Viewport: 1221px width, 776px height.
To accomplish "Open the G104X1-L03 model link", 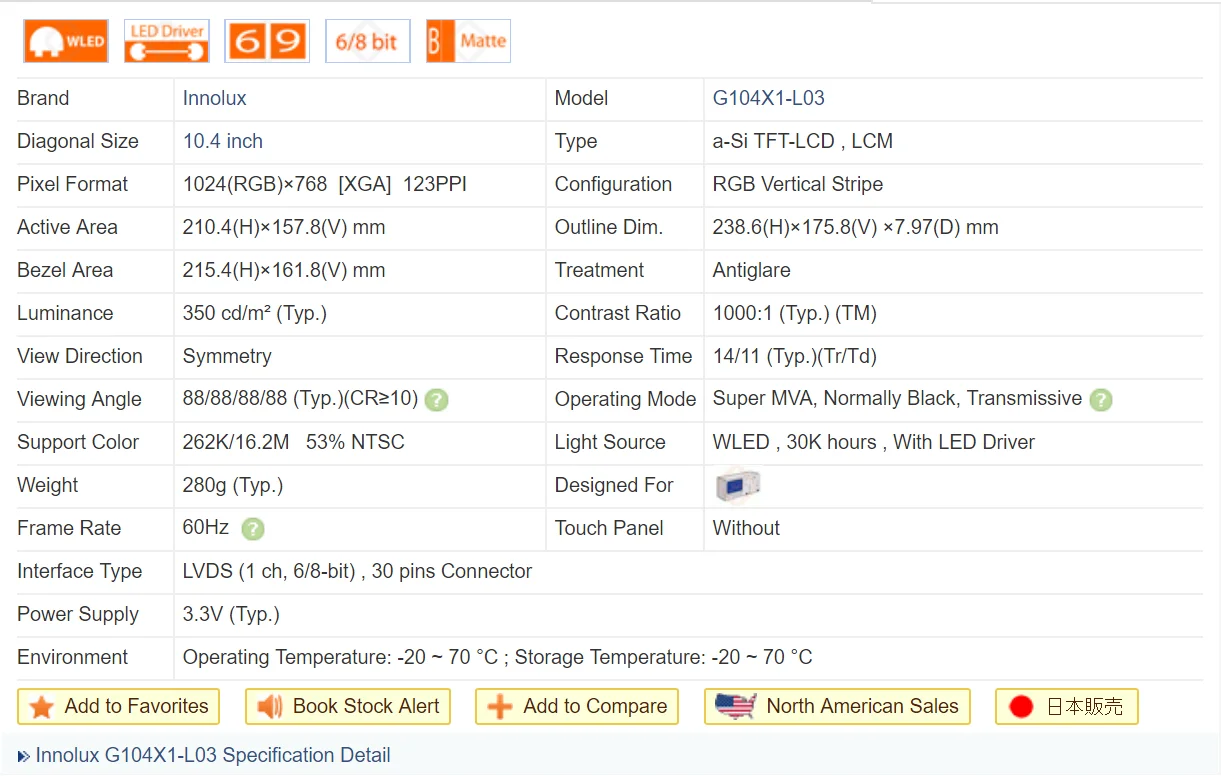I will coord(769,98).
